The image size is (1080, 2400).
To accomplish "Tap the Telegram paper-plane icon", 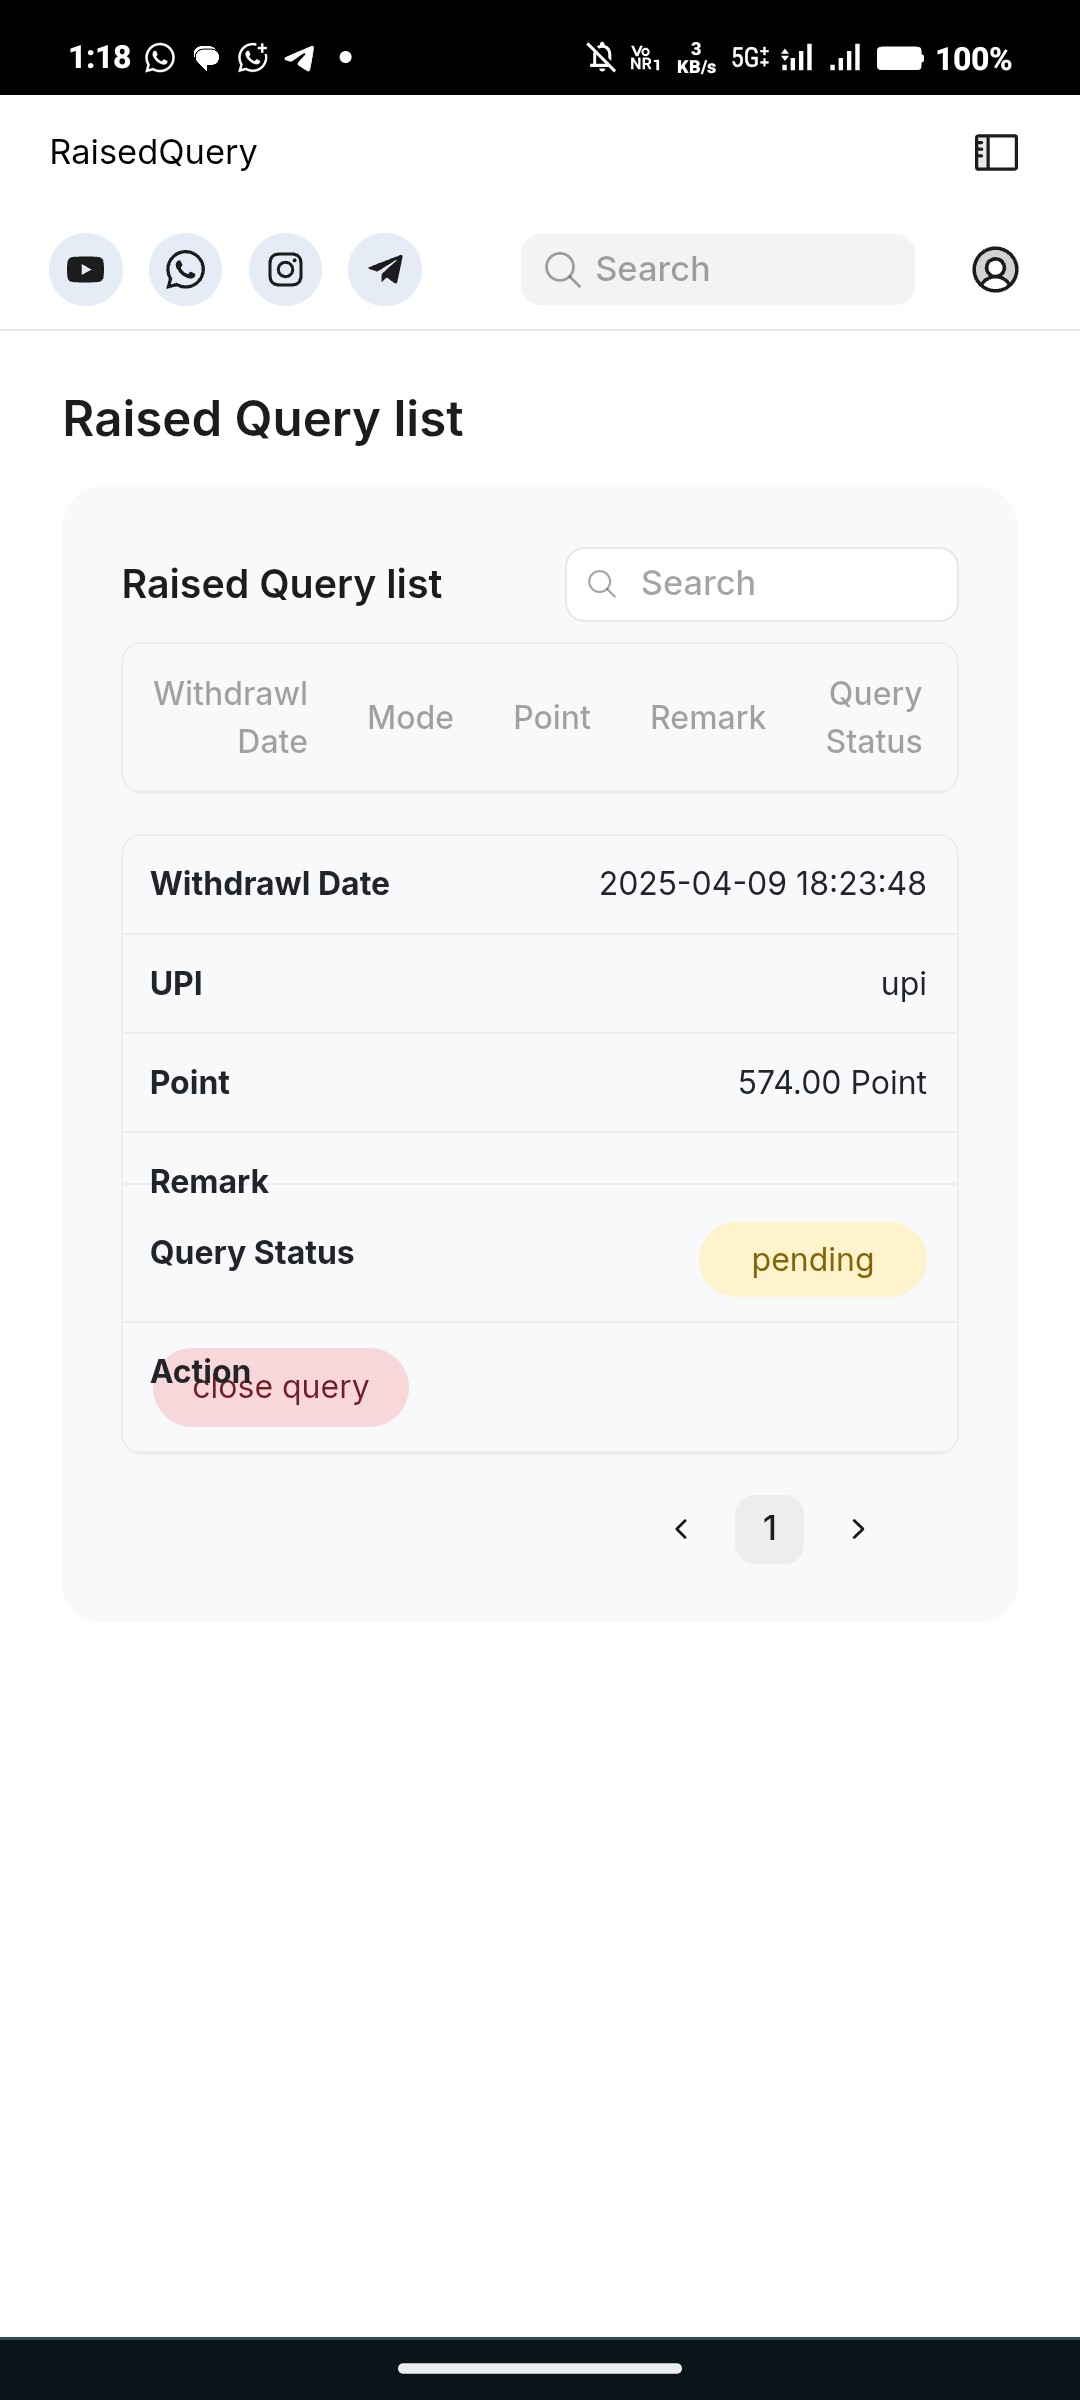I will pos(385,269).
